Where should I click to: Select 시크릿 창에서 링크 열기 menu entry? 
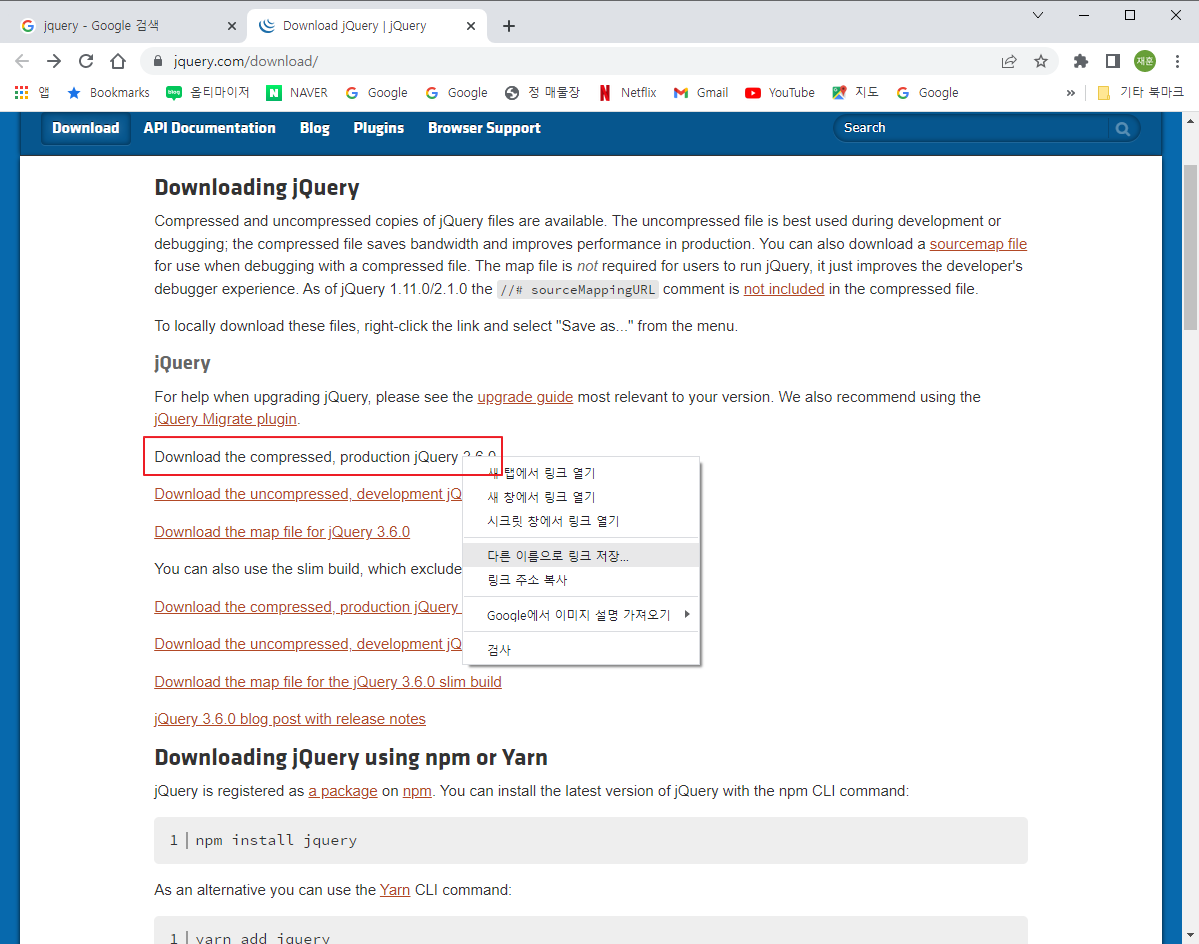pos(581,521)
